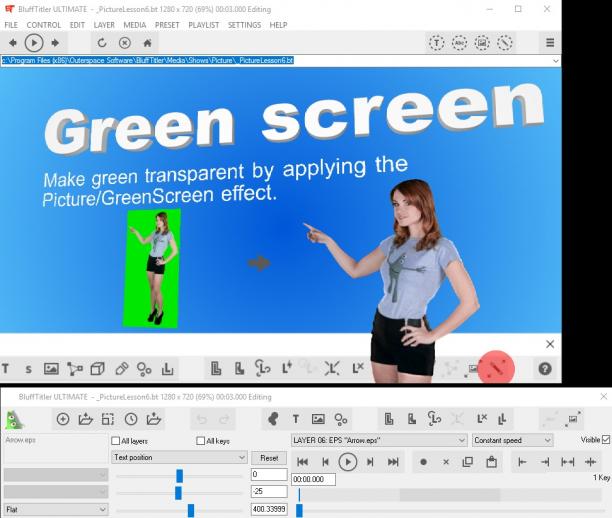Click the Reset button
This screenshot has height=518, width=612.
[x=269, y=458]
